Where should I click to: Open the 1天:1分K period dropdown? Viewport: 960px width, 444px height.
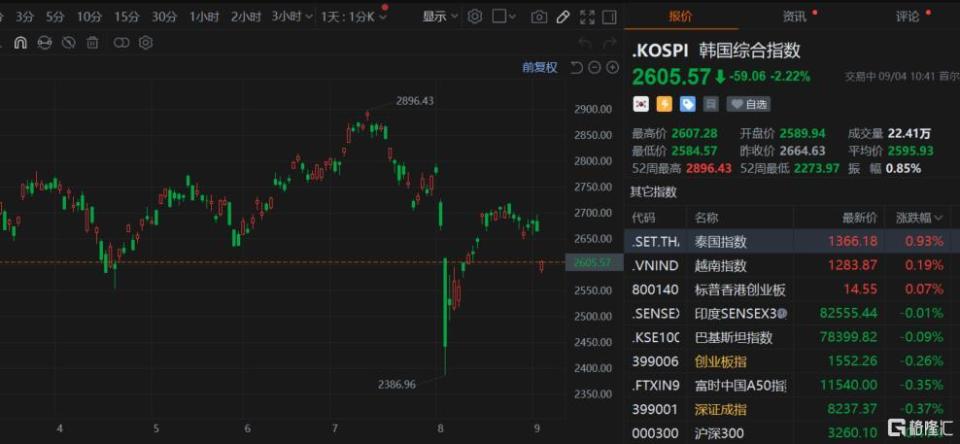point(354,17)
